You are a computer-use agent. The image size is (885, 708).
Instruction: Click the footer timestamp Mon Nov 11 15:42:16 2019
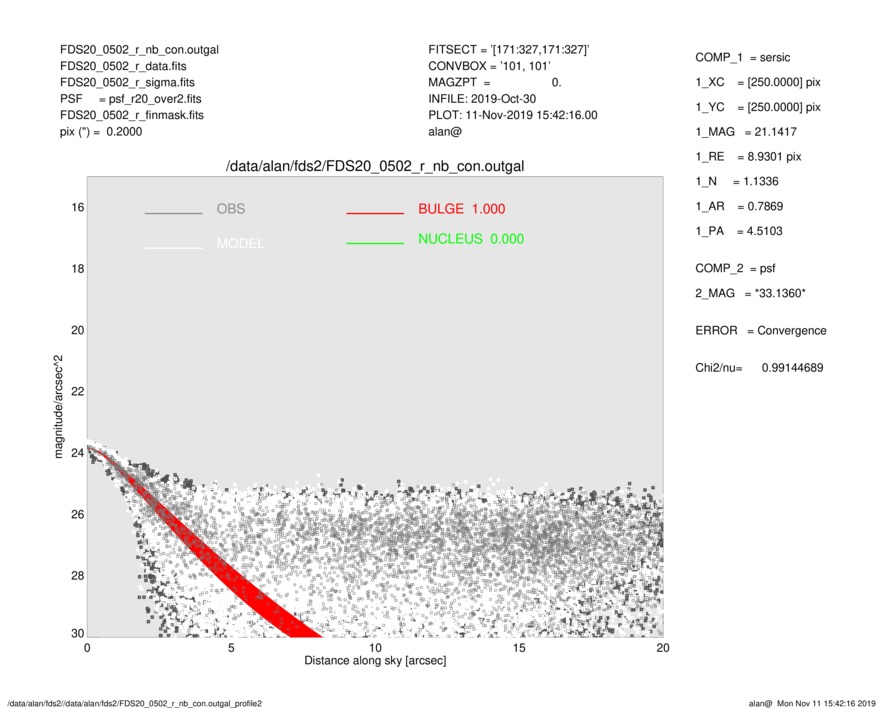(x=826, y=703)
